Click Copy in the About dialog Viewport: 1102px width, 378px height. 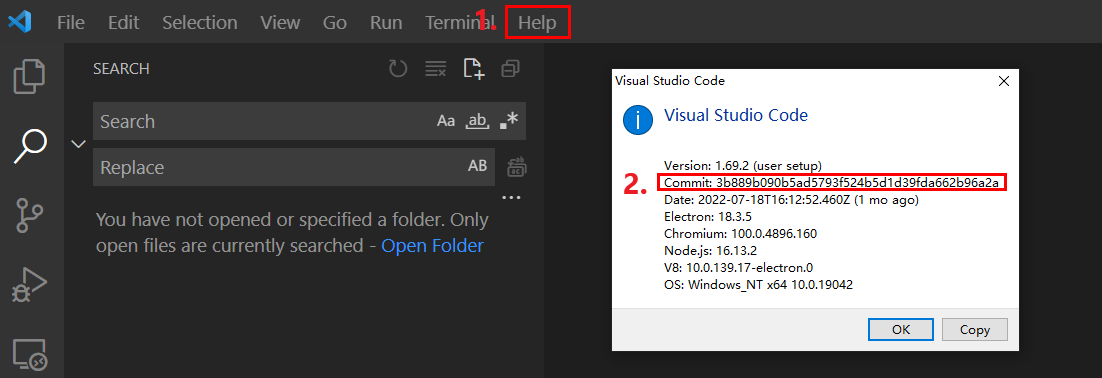click(x=975, y=329)
